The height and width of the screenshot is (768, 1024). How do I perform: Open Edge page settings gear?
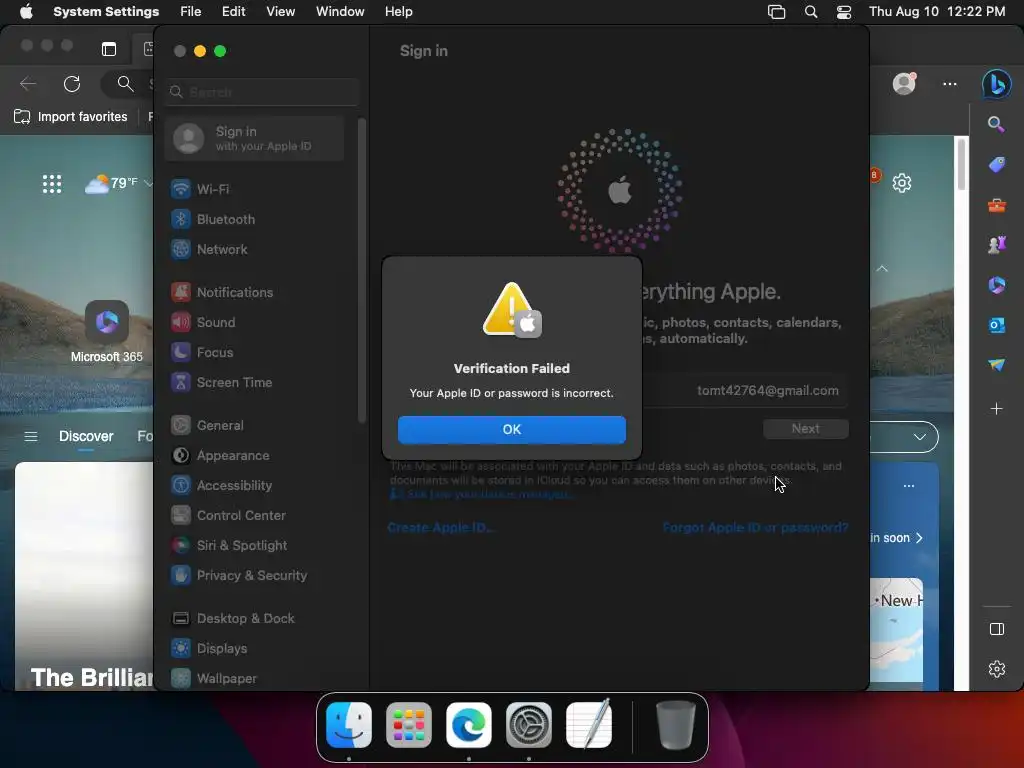[902, 183]
